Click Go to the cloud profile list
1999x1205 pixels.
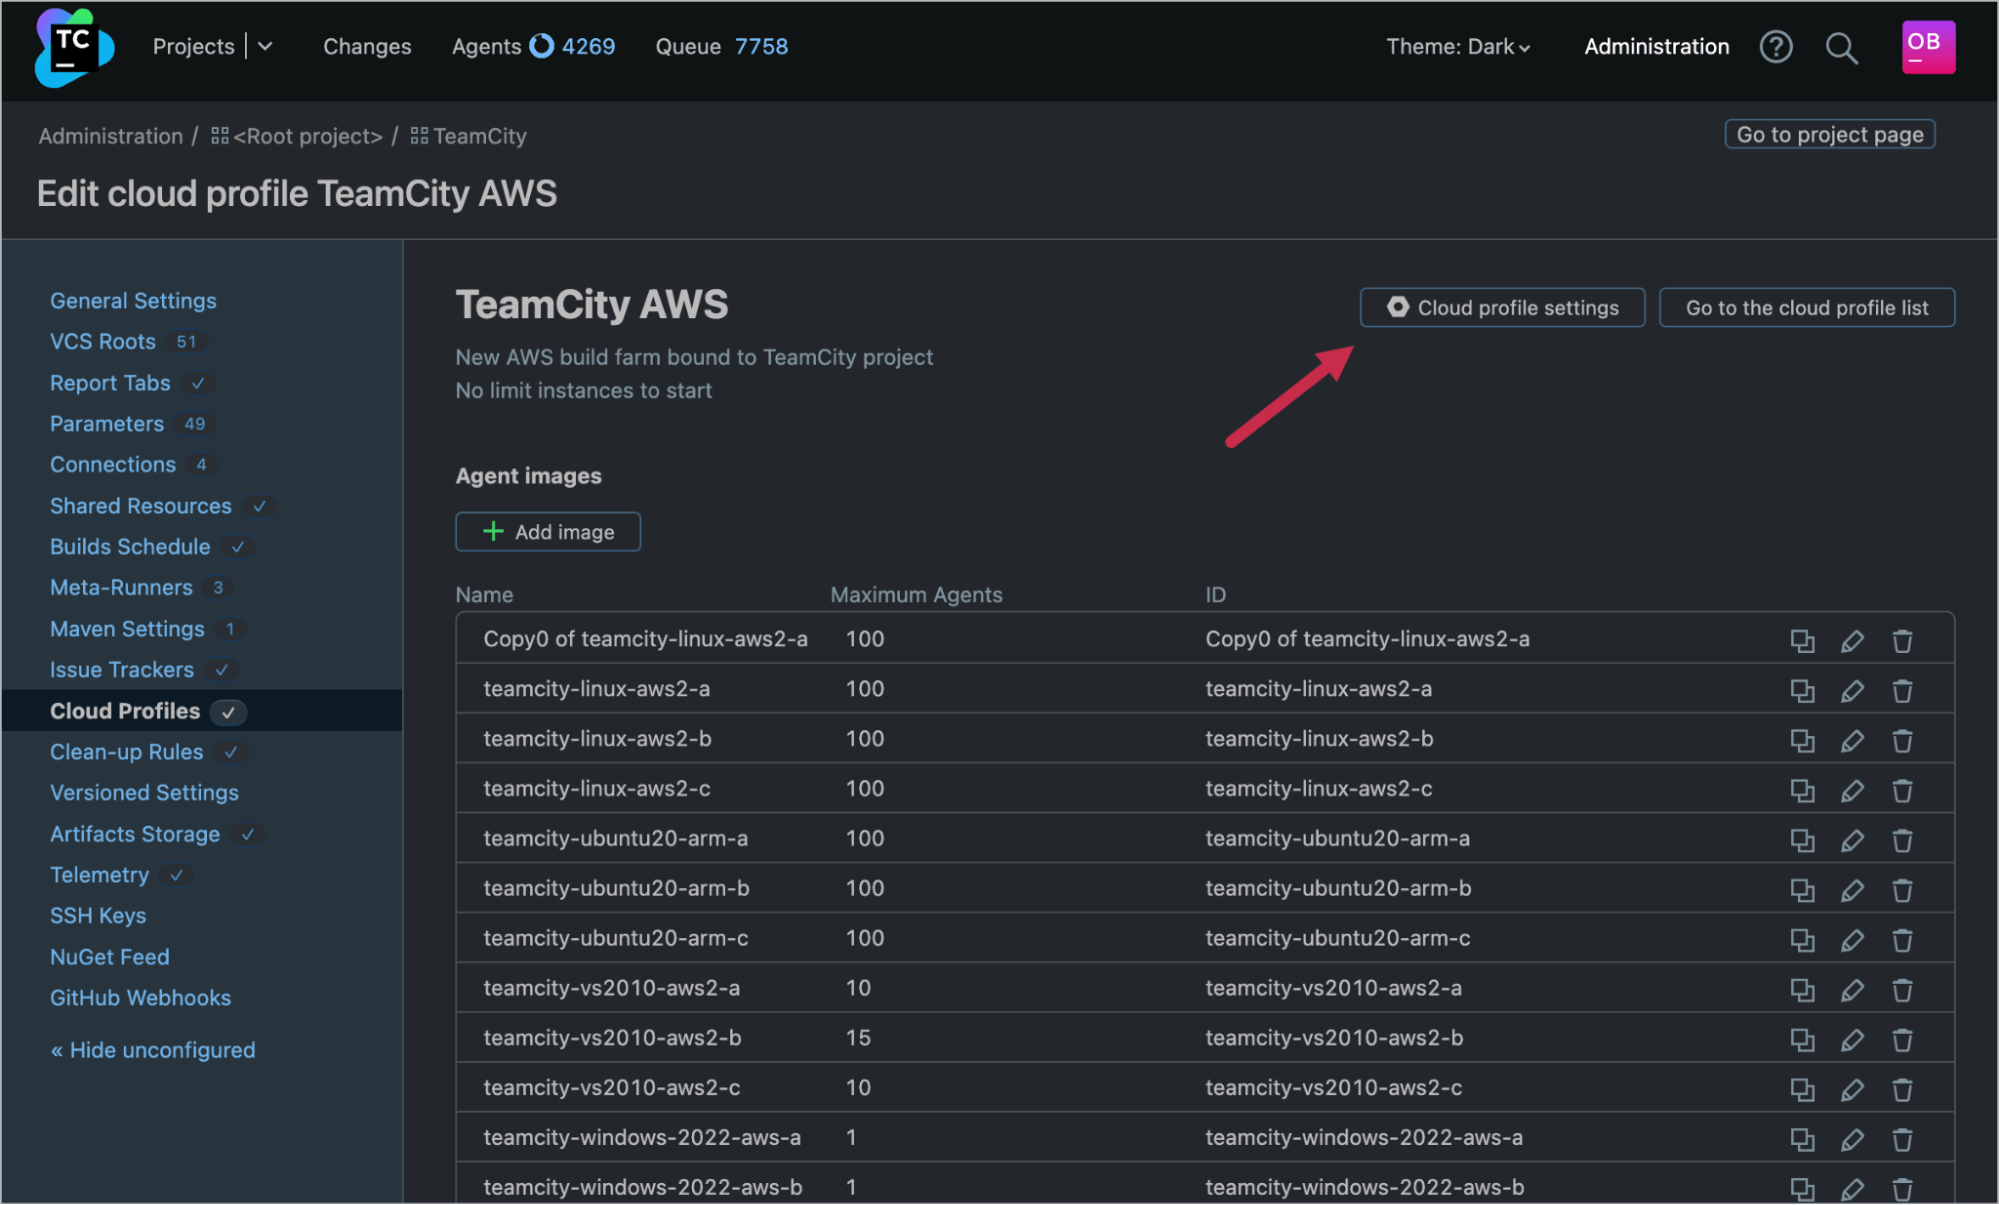[x=1807, y=308]
